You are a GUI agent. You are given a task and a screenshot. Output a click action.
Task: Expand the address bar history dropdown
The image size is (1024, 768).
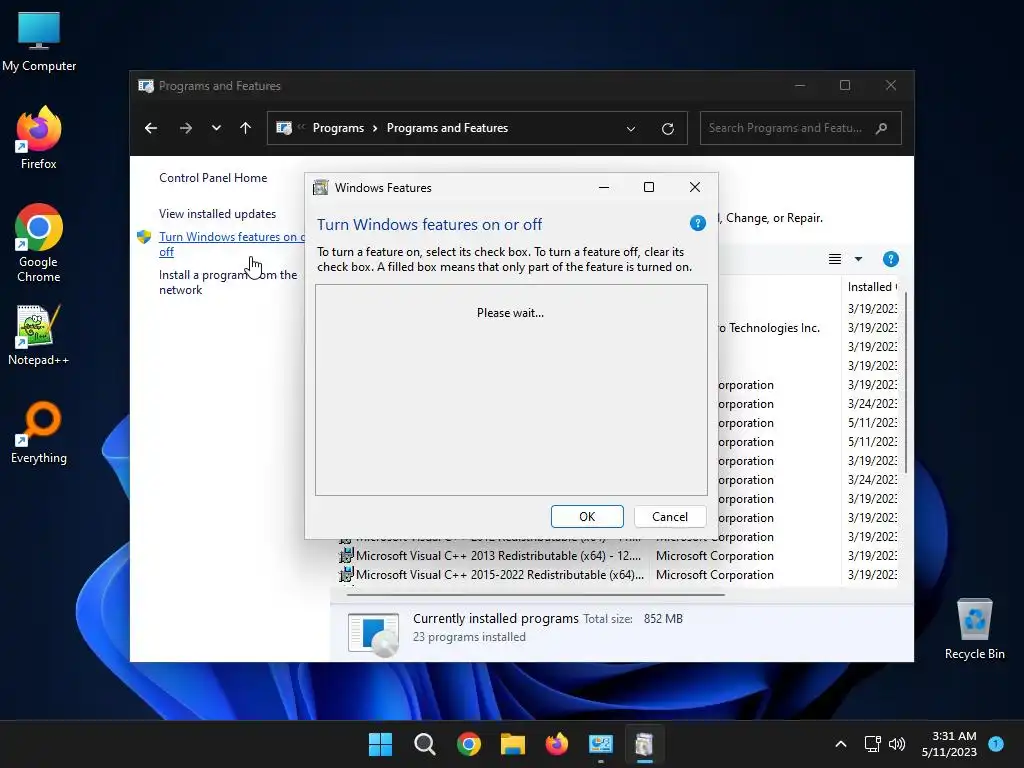631,129
